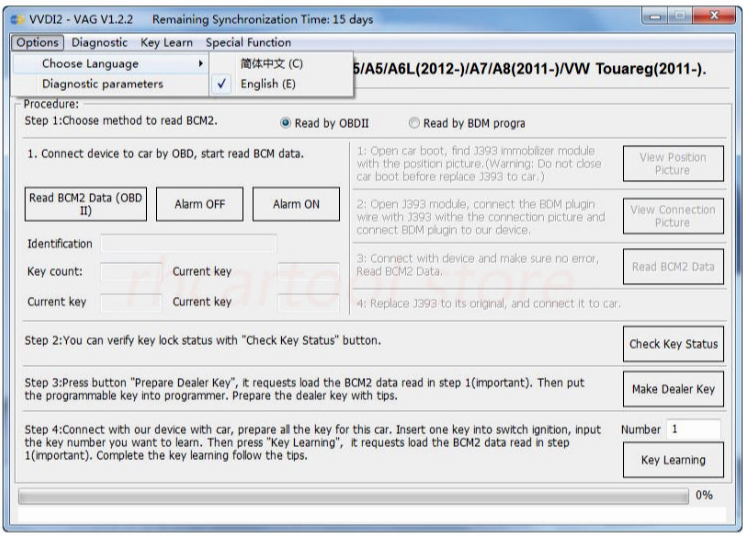Screen dimensions: 743x536
Task: Click the 'Identification' label
Action: [60, 244]
